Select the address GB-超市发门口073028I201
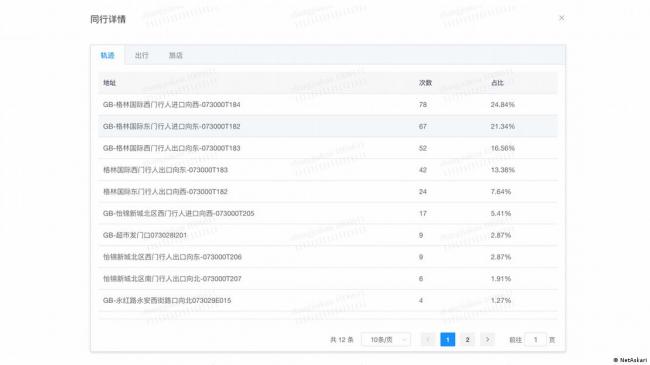 pyautogui.click(x=145, y=235)
